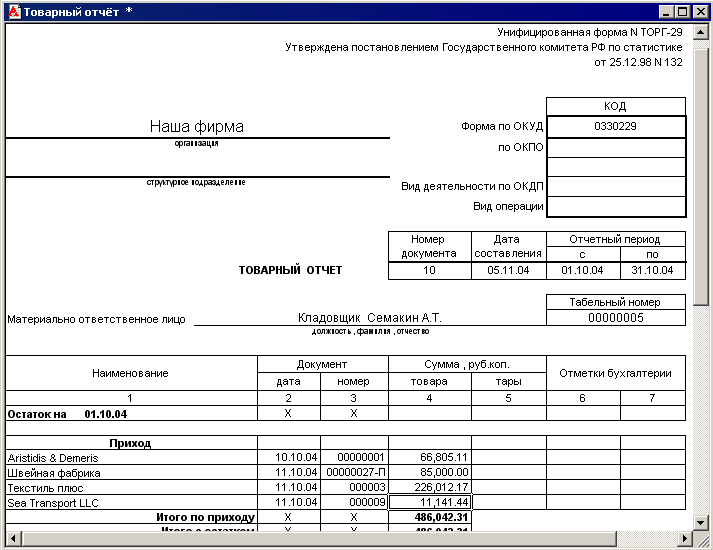Click the Швейная фабрика row name
Viewport: 713px width, 550px height.
(x=54, y=473)
